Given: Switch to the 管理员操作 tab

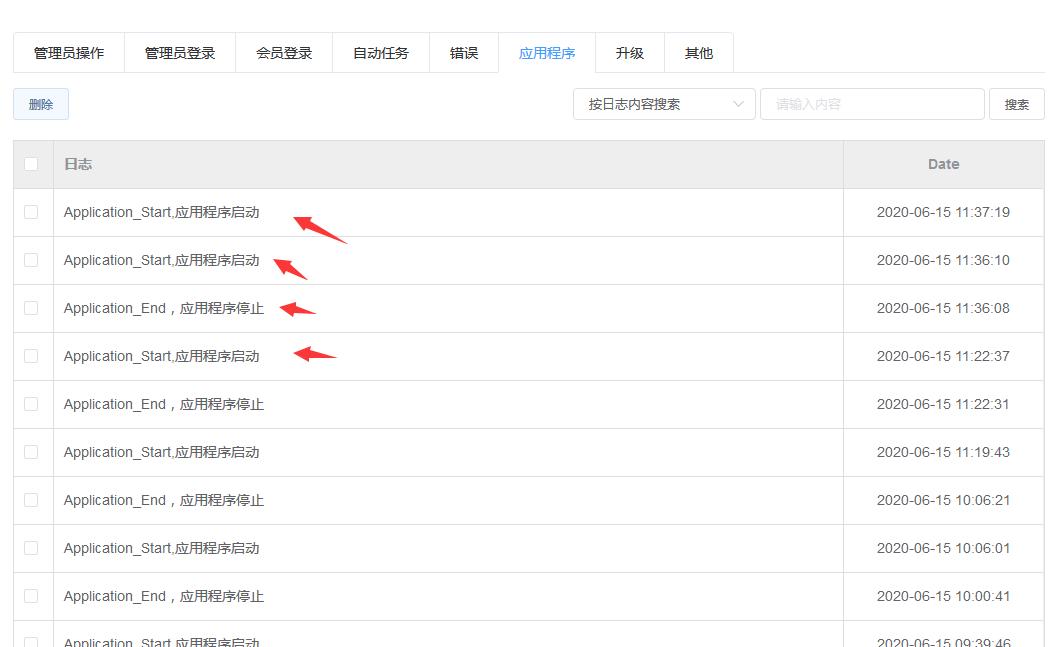Looking at the screenshot, I should [x=67, y=53].
